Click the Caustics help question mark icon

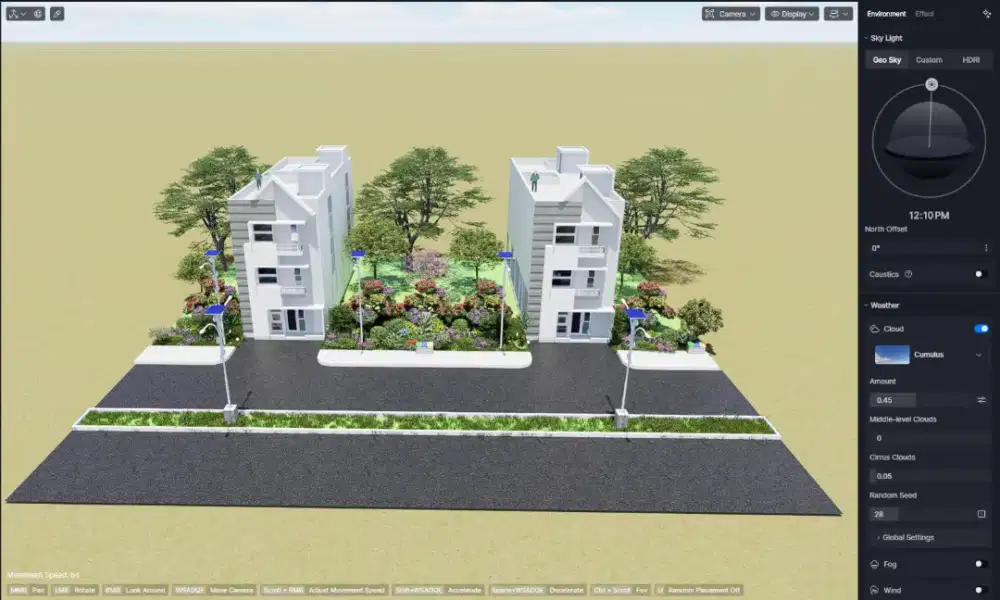click(x=908, y=274)
